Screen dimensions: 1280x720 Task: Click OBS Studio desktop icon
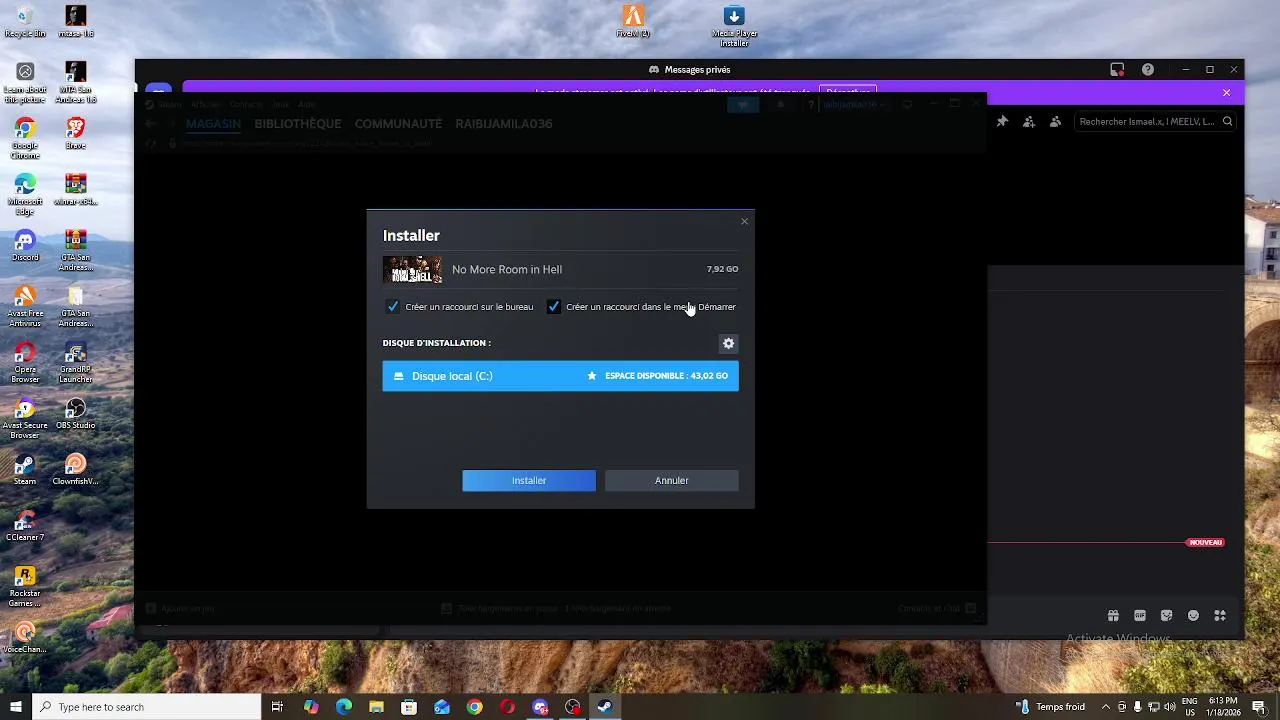coord(75,414)
